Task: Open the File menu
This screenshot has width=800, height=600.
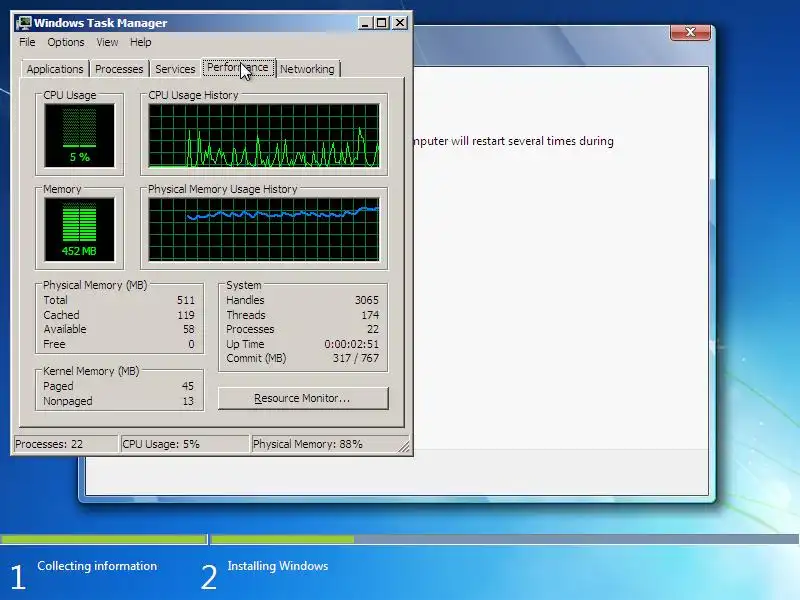Action: pyautogui.click(x=27, y=42)
